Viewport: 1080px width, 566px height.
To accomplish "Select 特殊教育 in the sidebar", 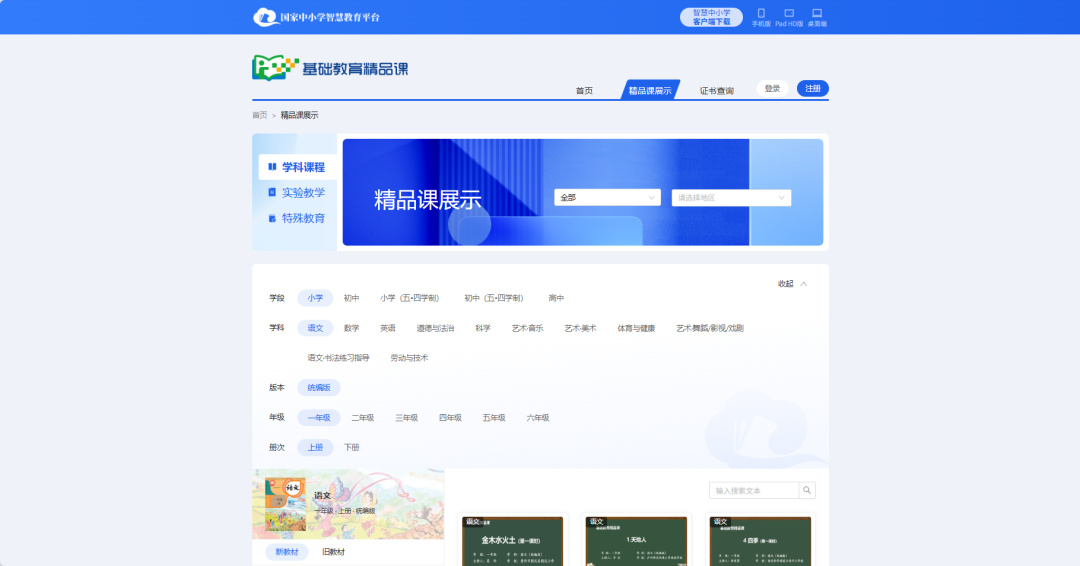I will pyautogui.click(x=298, y=218).
